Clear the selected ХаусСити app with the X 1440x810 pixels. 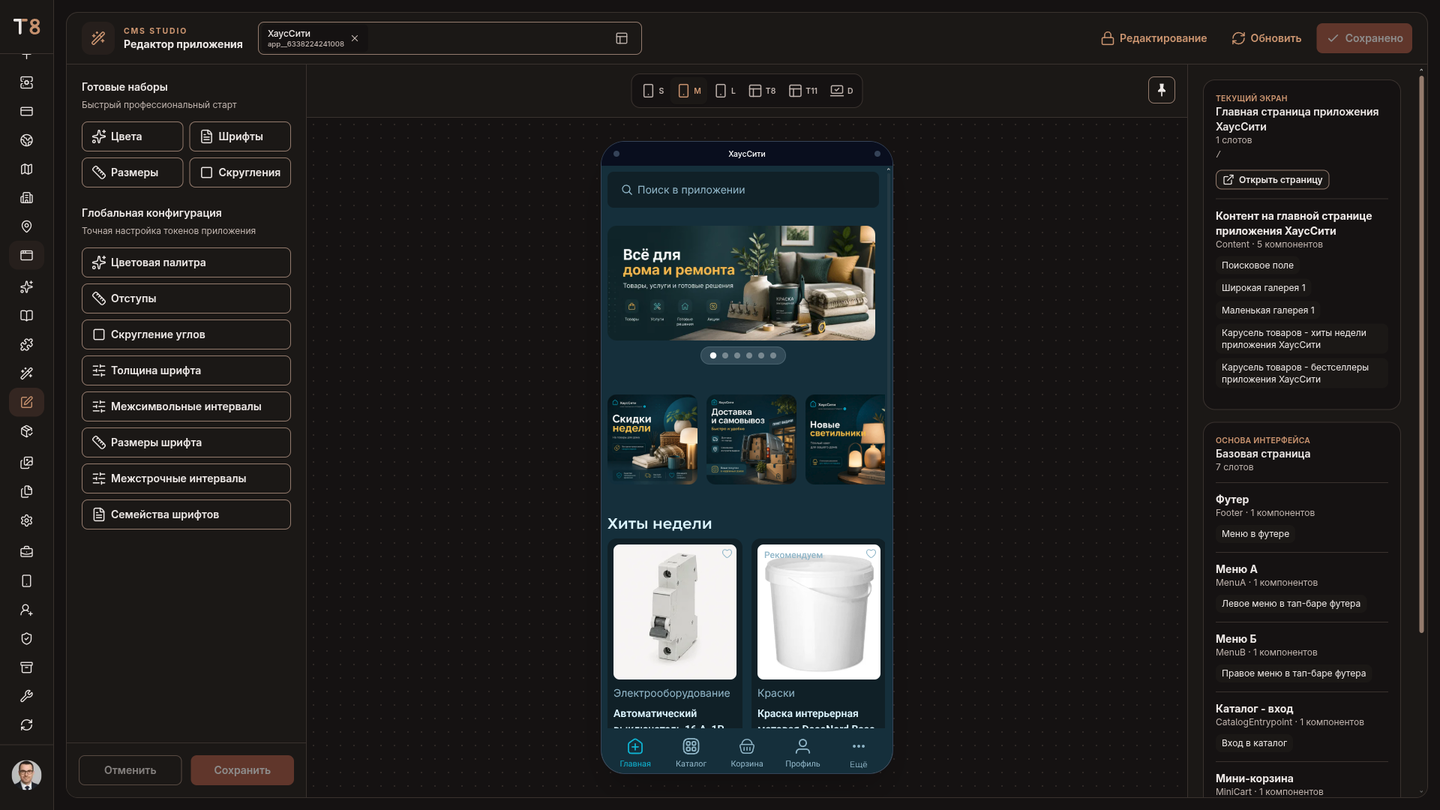355,38
